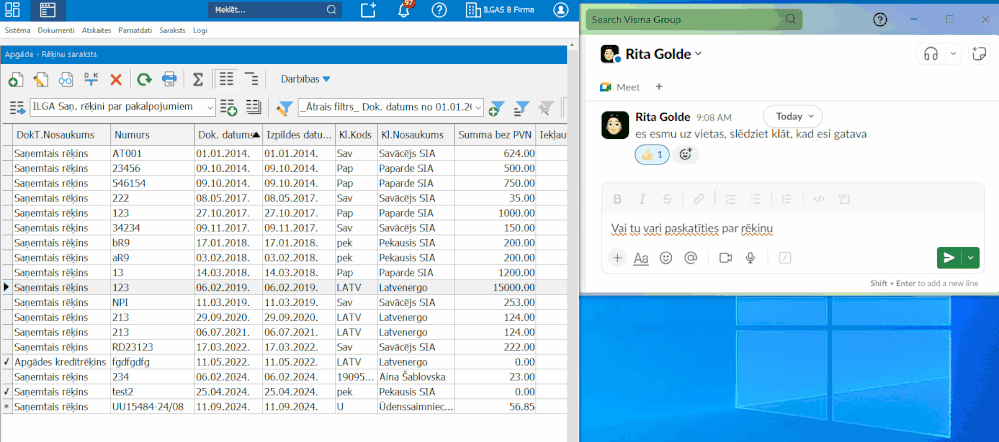Click the Search Visma Group field
Viewport: 999px width, 442px height.
[694, 20]
